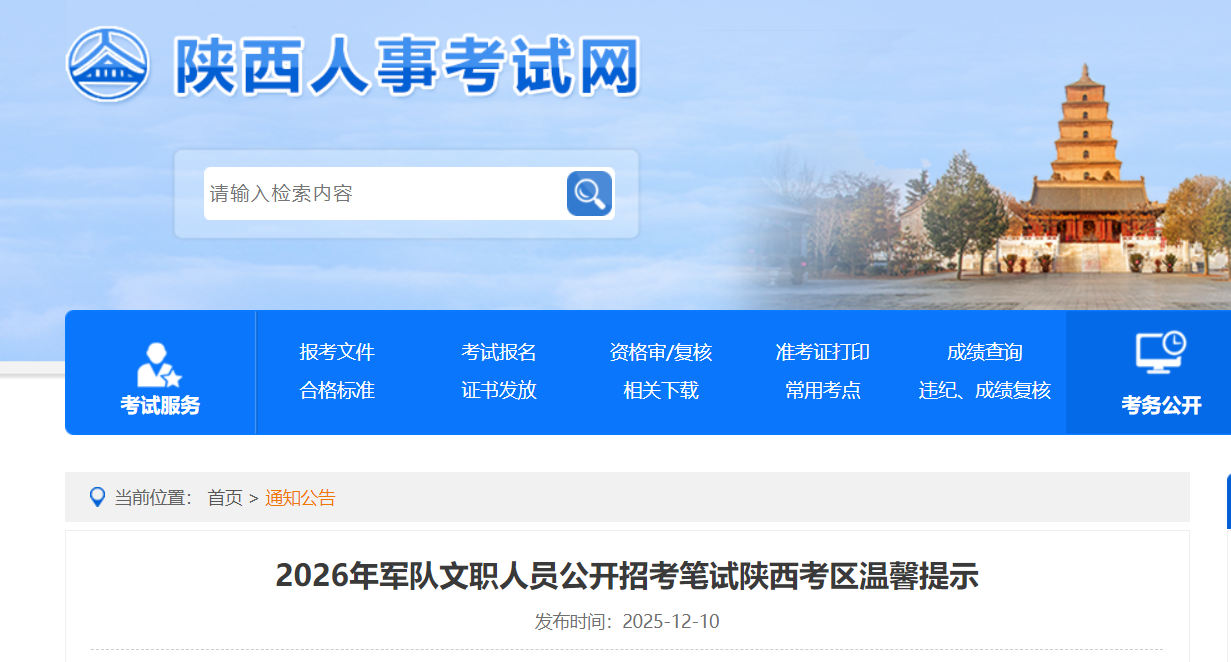This screenshot has height=662, width=1231.
Task: Open 成绩查询 from navigation bar
Action: 984,352
